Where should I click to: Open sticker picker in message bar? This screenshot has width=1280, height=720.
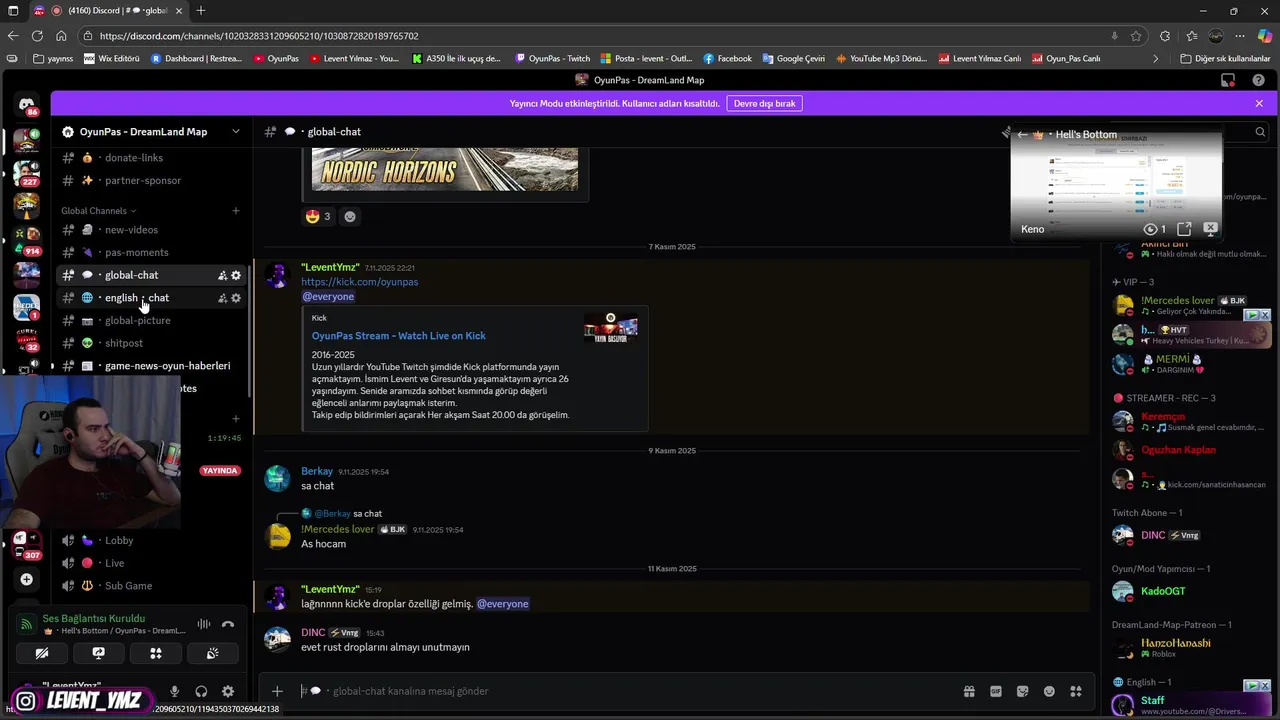pos(1022,691)
